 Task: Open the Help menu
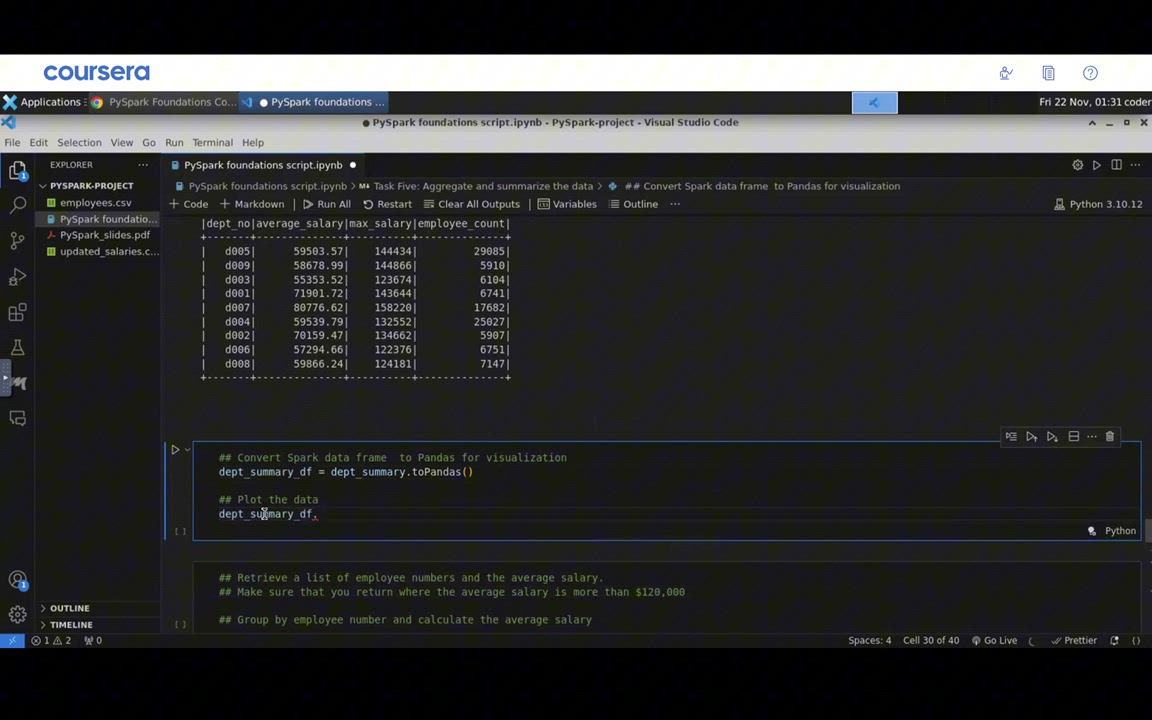pos(253,143)
